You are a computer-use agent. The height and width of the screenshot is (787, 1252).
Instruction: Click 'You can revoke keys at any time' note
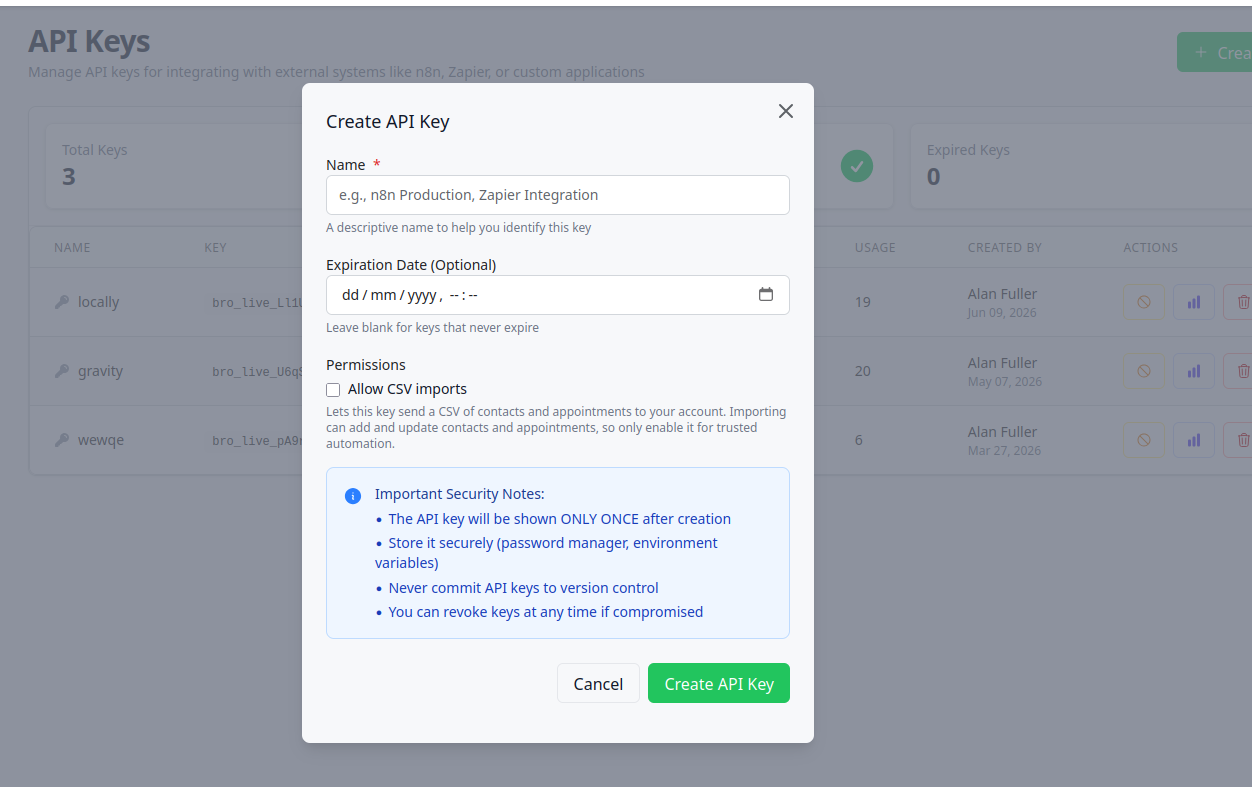coord(545,612)
